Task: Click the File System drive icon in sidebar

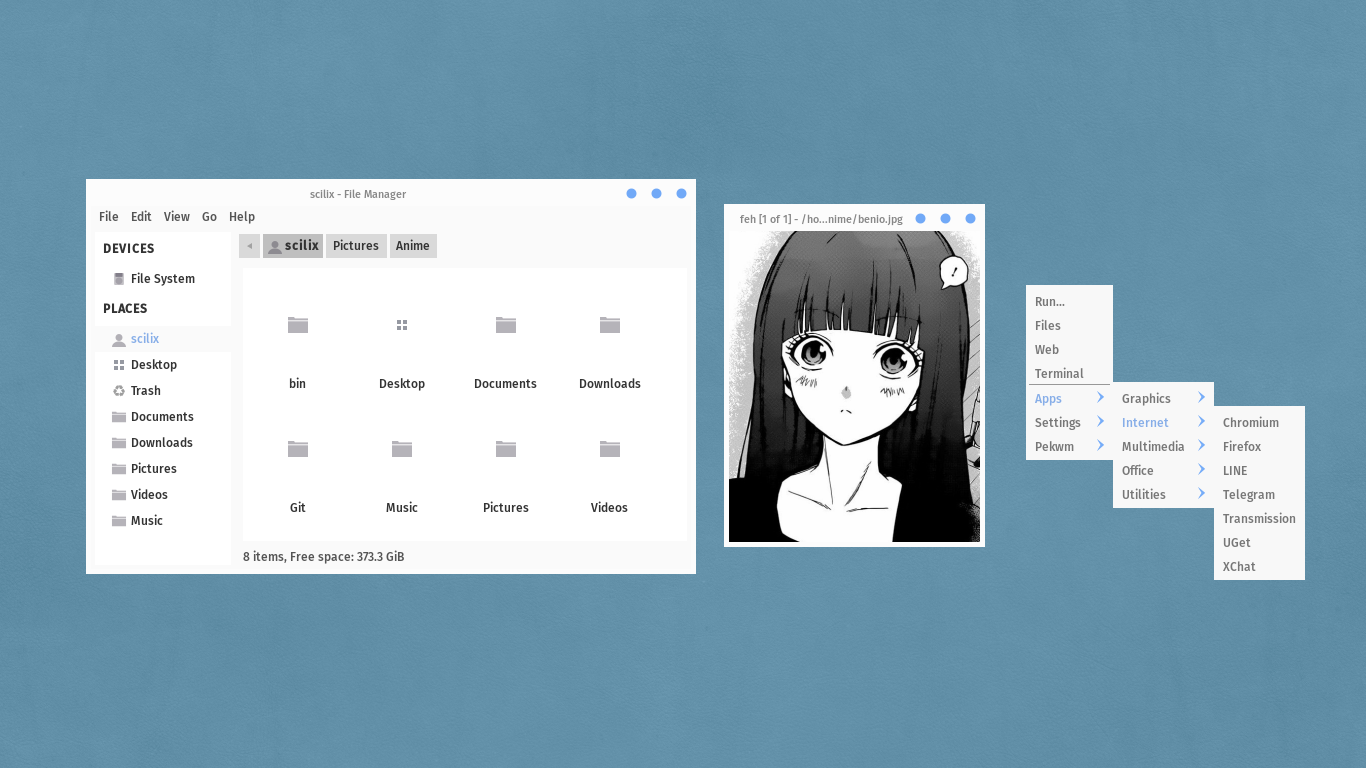Action: (x=119, y=279)
